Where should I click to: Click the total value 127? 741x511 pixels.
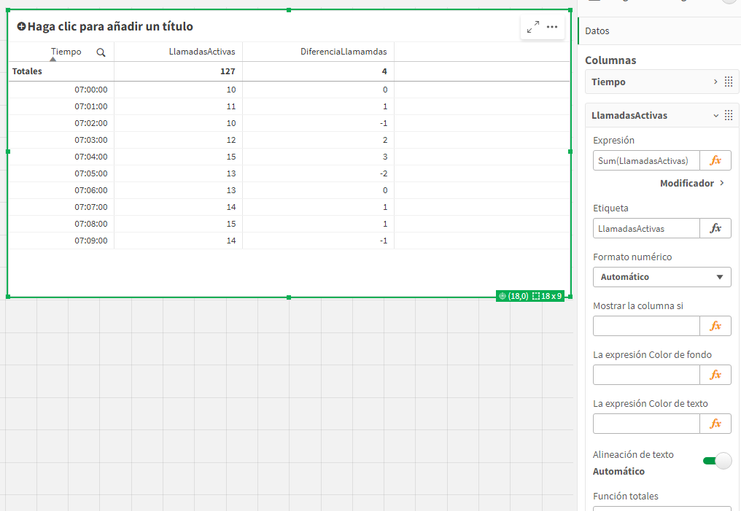228,71
